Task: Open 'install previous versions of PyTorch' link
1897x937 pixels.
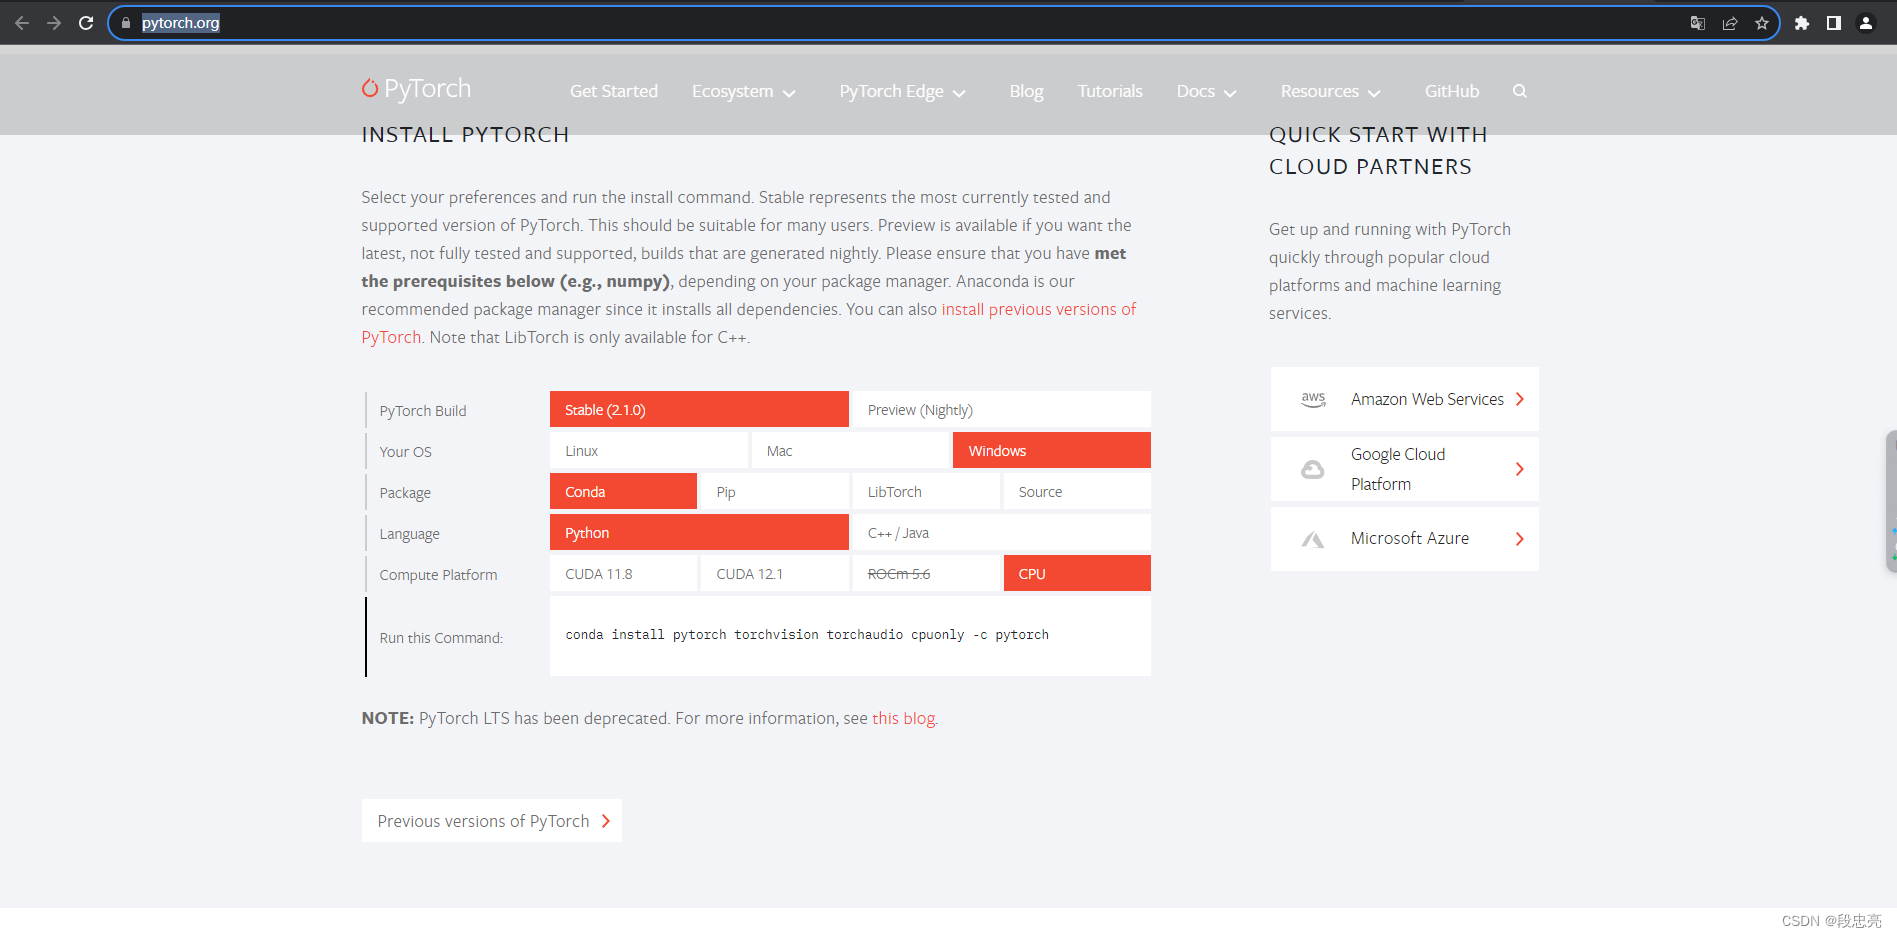Action: click(1038, 309)
